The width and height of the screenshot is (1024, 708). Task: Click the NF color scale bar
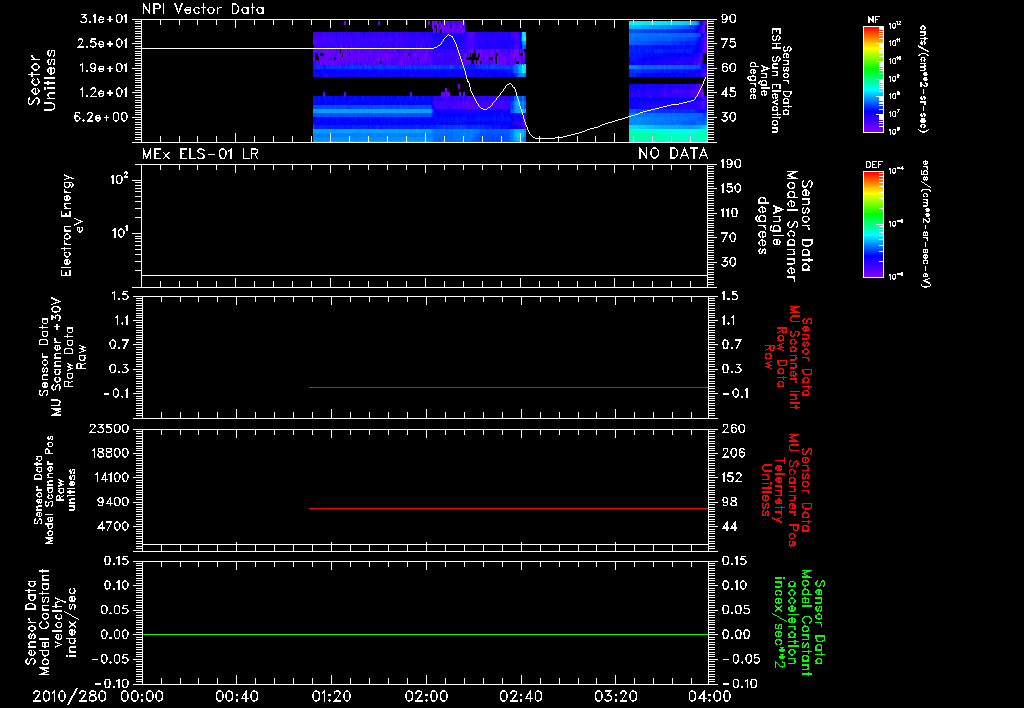pos(873,79)
